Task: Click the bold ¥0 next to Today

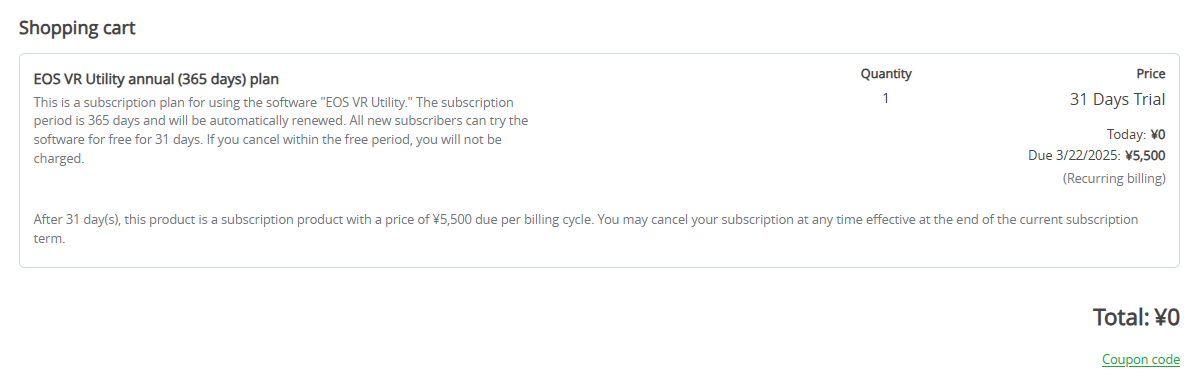Action: [x=1157, y=135]
